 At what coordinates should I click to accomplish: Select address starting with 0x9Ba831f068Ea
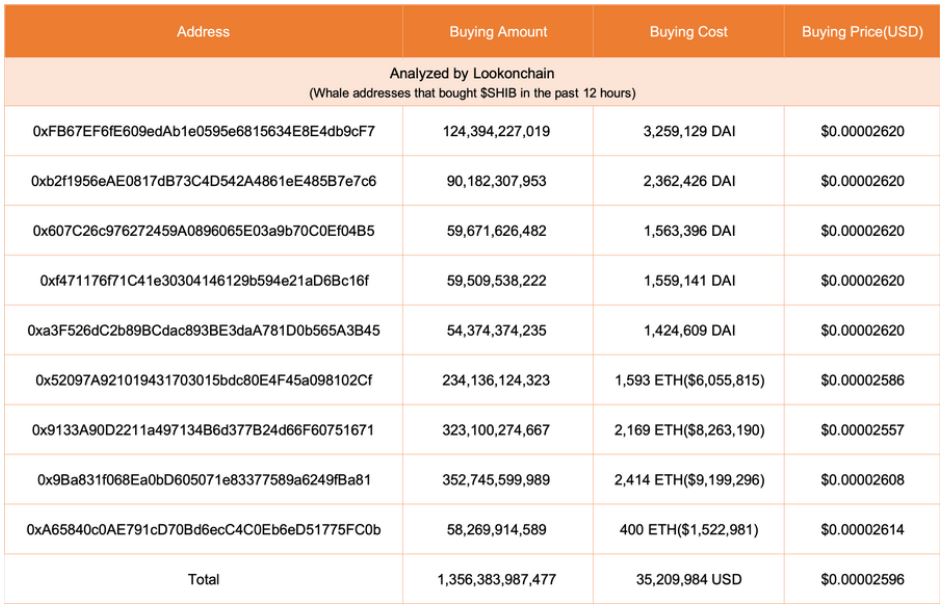point(204,480)
